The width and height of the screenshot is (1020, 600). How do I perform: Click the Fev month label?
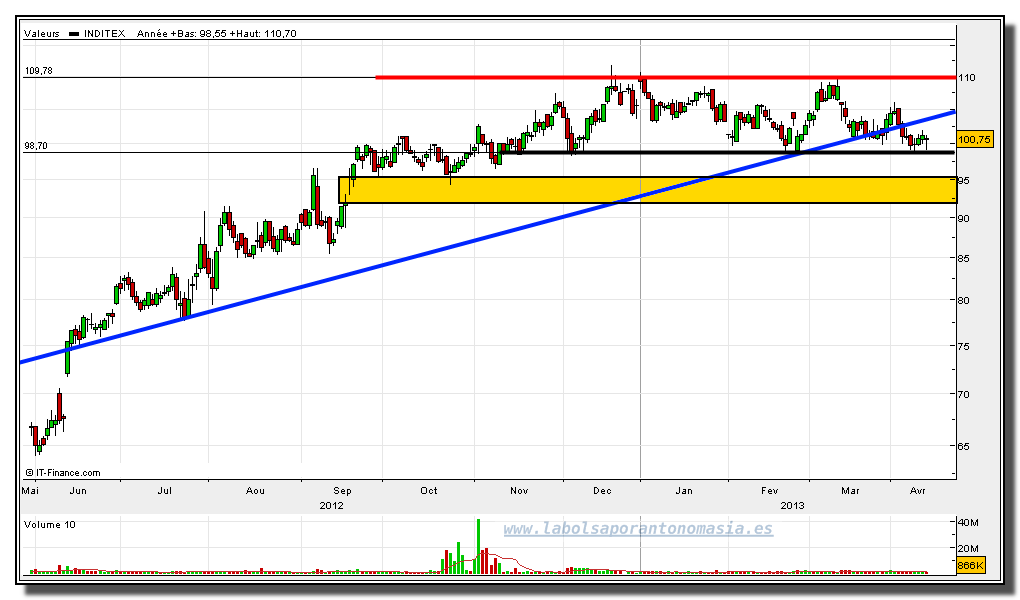[770, 491]
